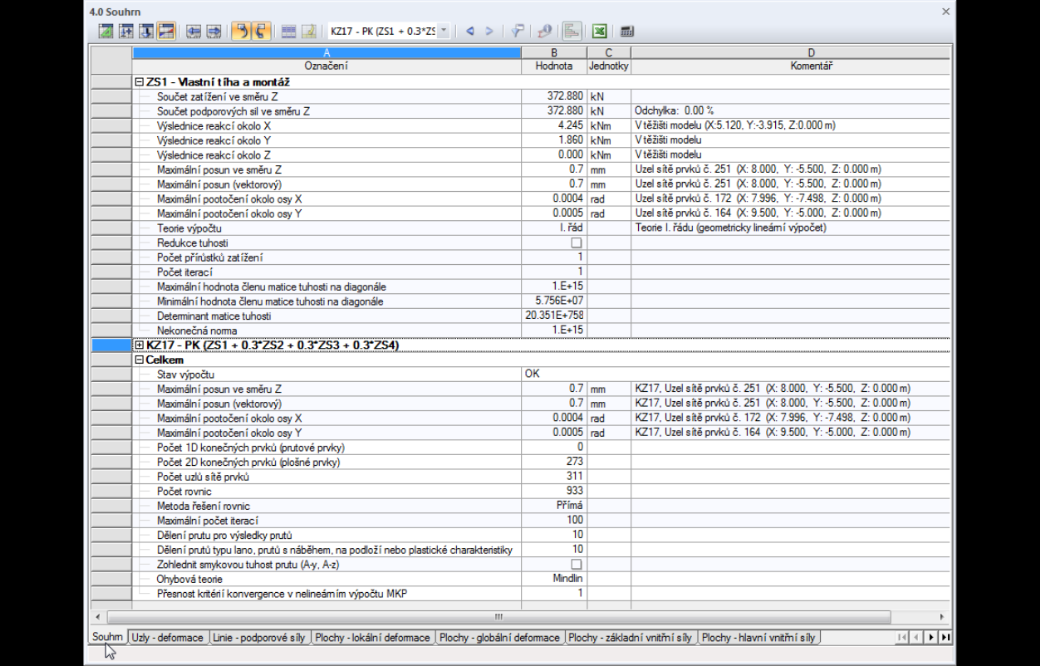The image size is (1040, 666).
Task: Export table to Excel icon
Action: point(600,31)
